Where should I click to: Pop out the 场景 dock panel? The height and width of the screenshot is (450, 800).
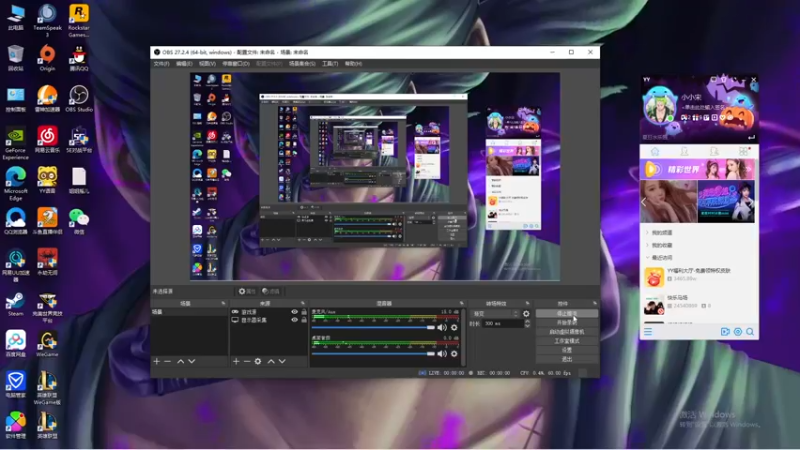tap(223, 304)
